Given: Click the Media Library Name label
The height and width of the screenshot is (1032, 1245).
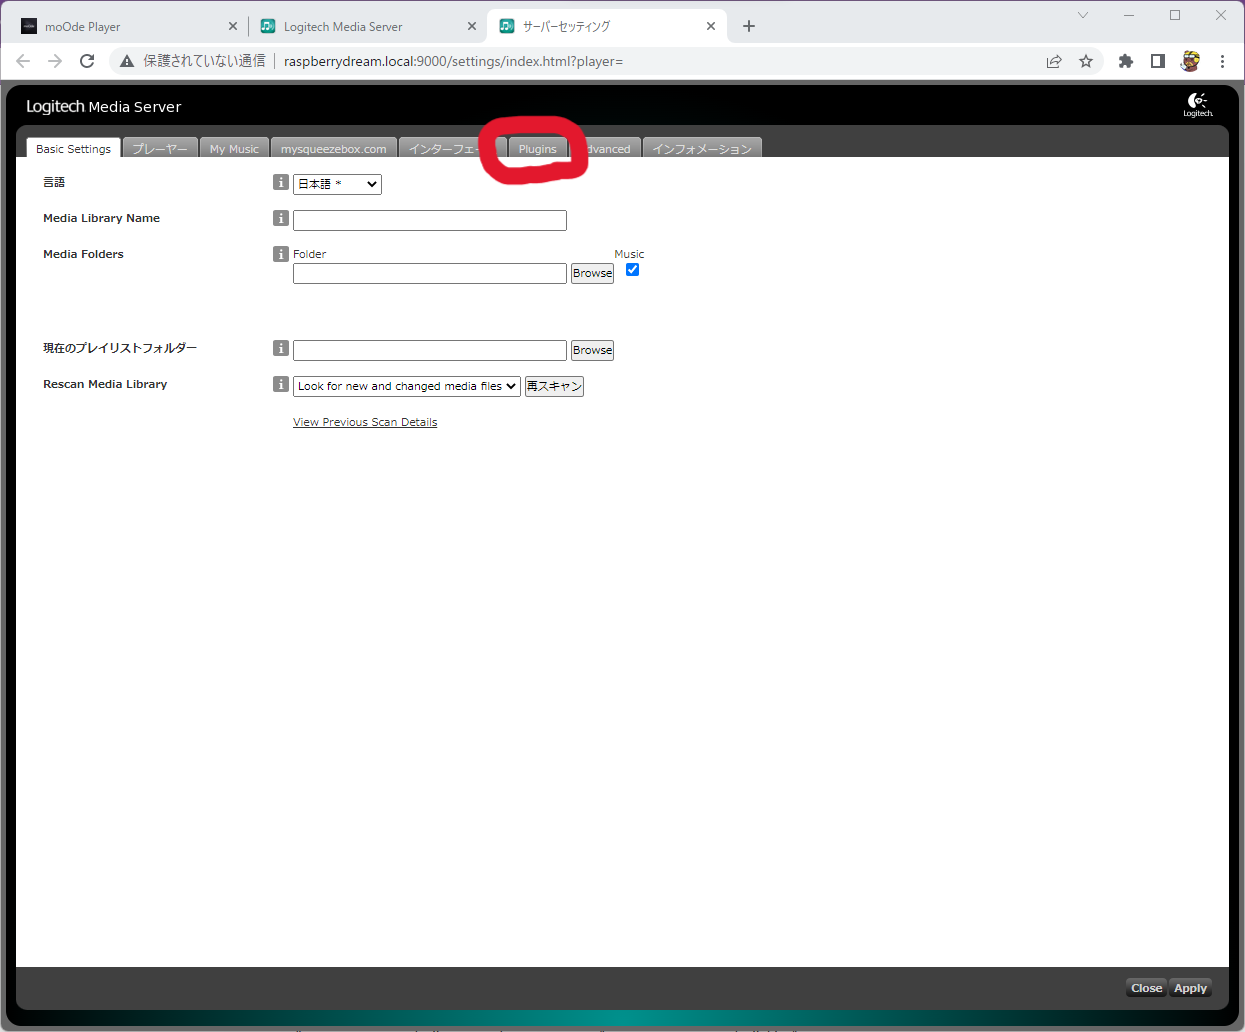Looking at the screenshot, I should point(101,218).
